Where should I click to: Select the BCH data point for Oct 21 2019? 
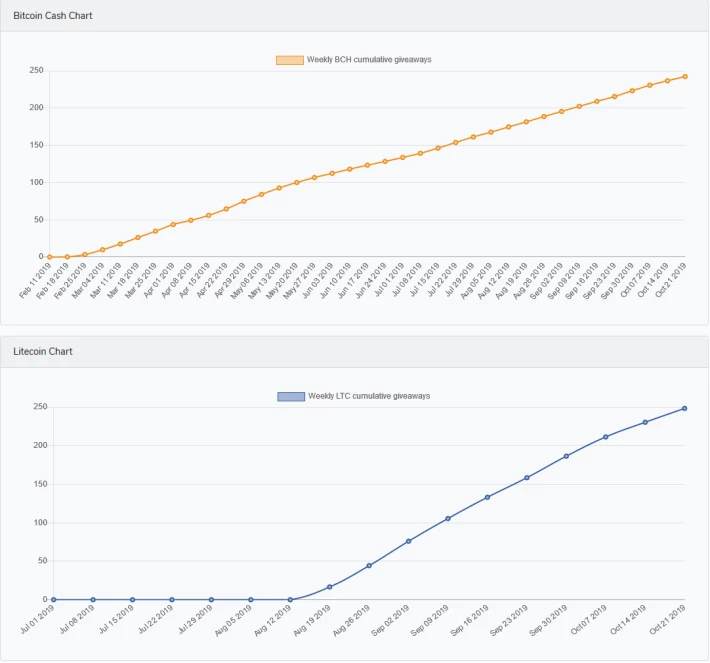[x=685, y=77]
